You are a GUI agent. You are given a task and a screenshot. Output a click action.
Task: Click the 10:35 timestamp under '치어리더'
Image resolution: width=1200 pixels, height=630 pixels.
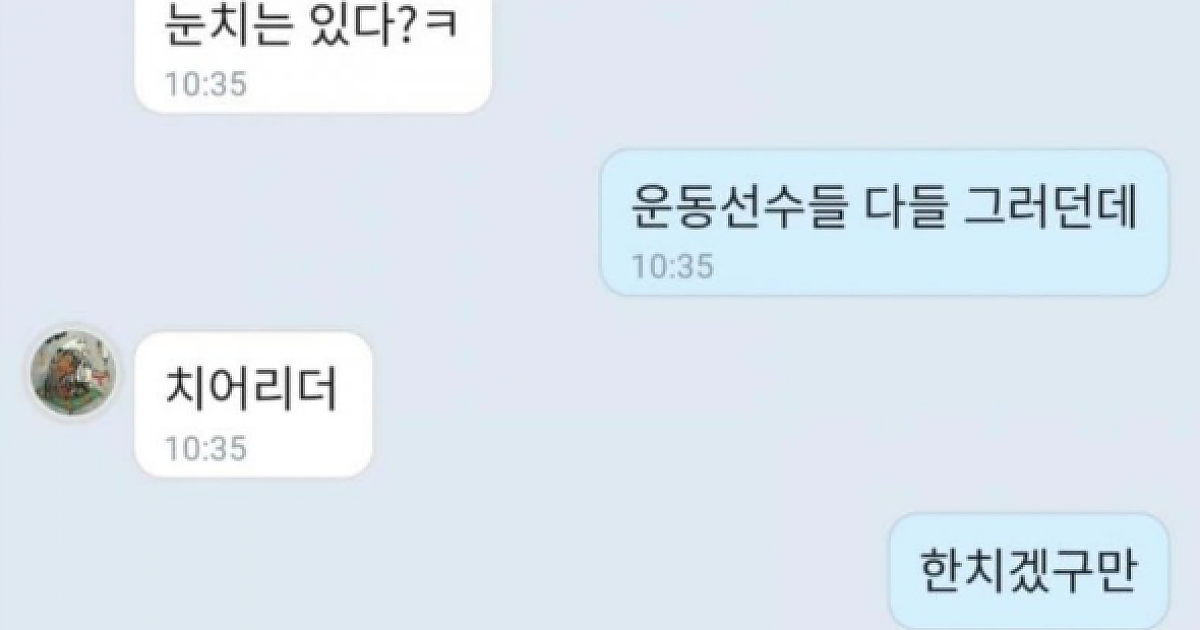tap(205, 448)
